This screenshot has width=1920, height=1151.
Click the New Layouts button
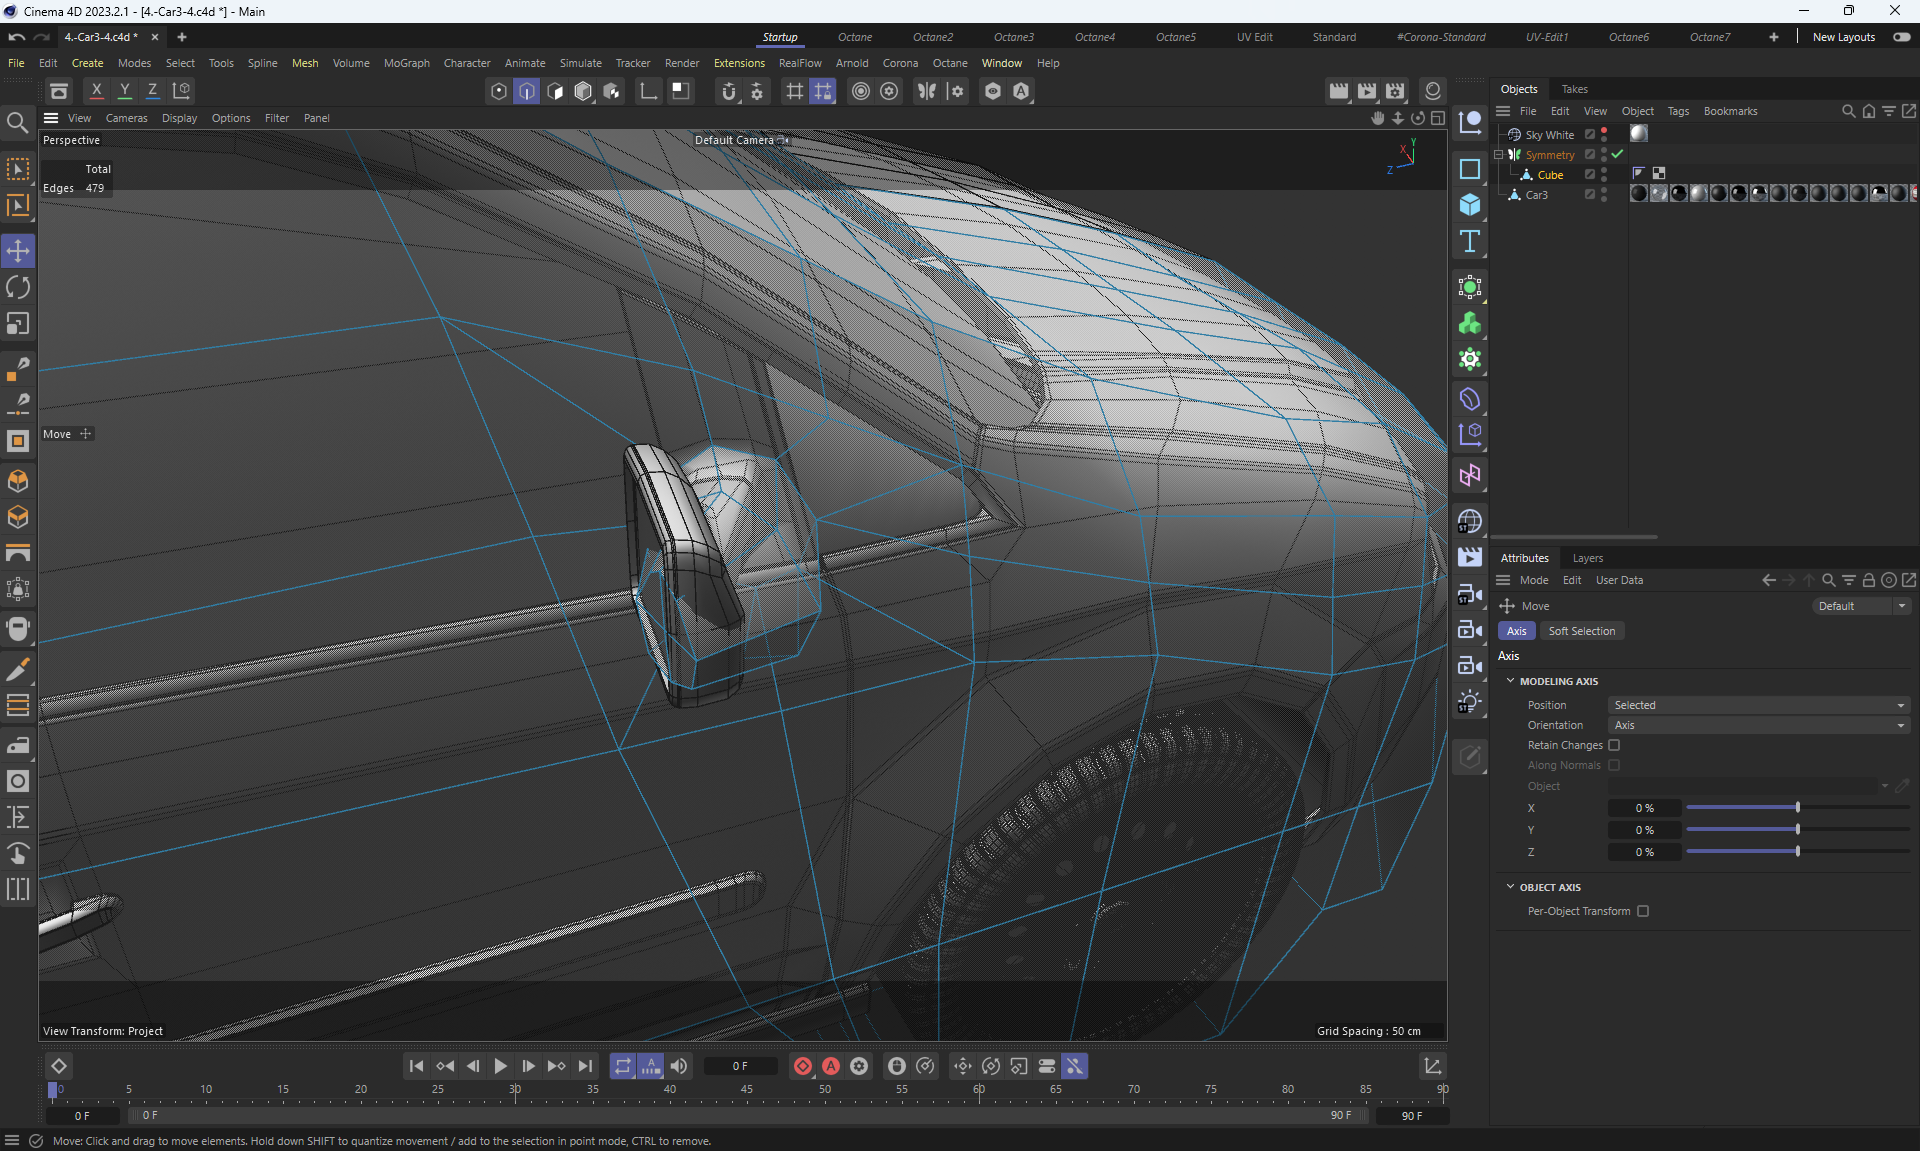1843,37
